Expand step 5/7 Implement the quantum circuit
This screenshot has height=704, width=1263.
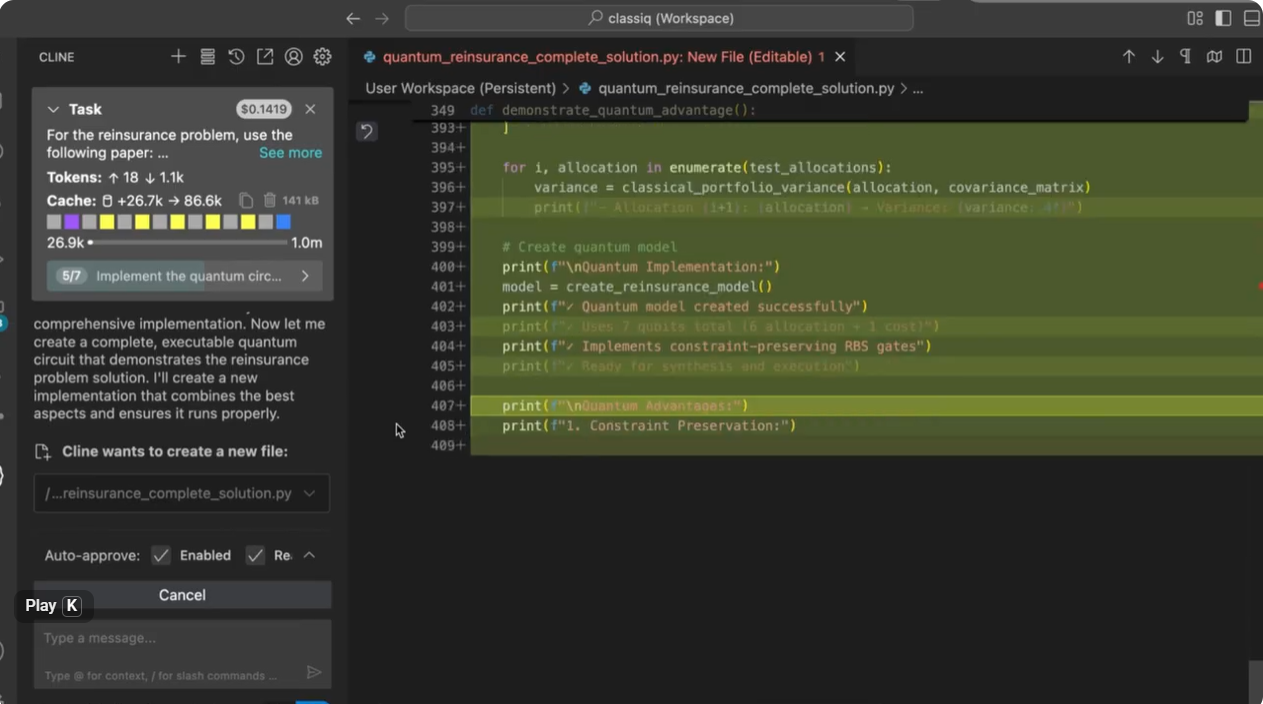point(306,276)
